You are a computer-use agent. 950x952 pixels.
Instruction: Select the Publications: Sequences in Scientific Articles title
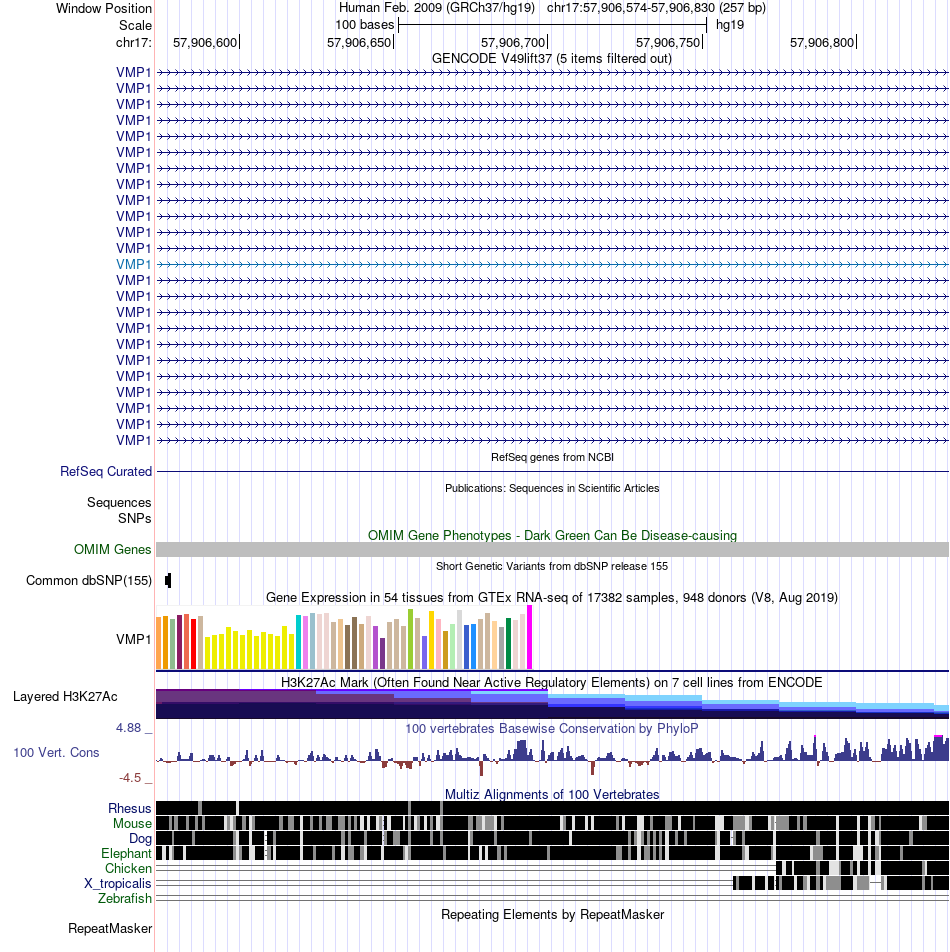point(552,488)
